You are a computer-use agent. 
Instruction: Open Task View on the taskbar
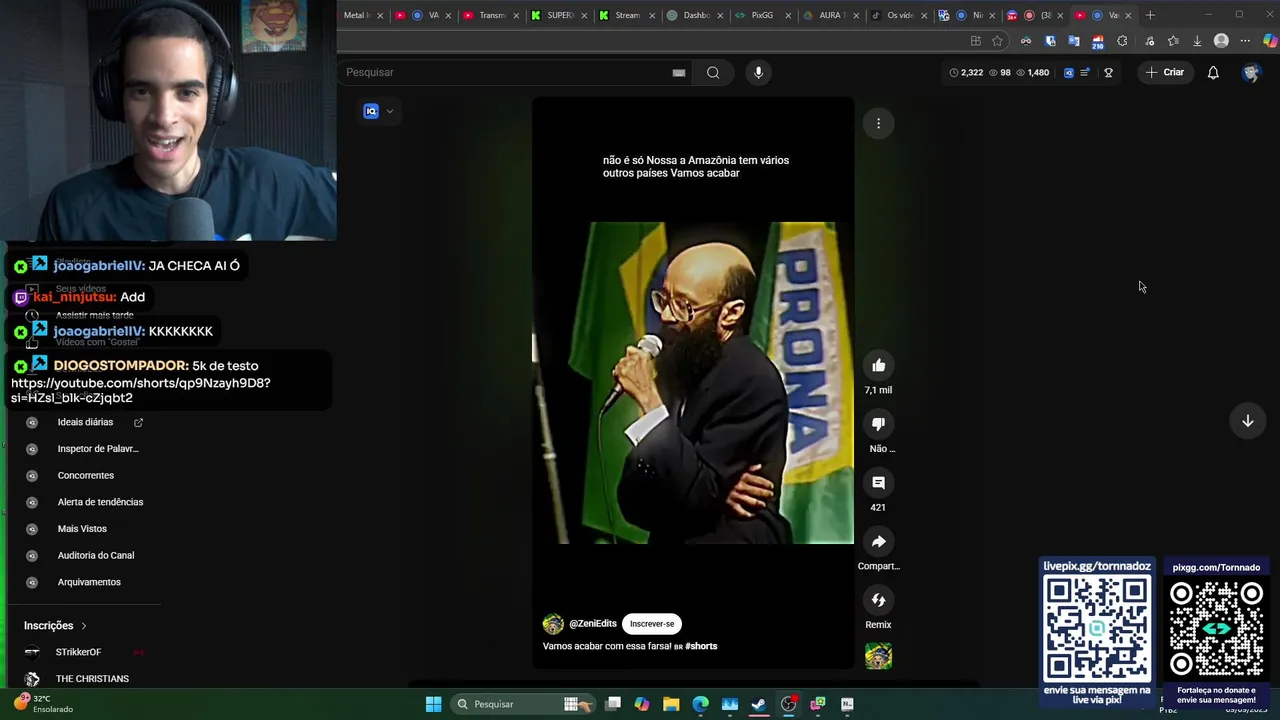click(x=613, y=704)
